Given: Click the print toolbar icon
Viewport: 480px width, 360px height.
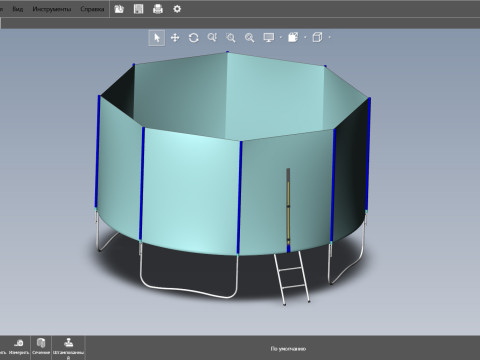Looking at the screenshot, I should [x=158, y=9].
